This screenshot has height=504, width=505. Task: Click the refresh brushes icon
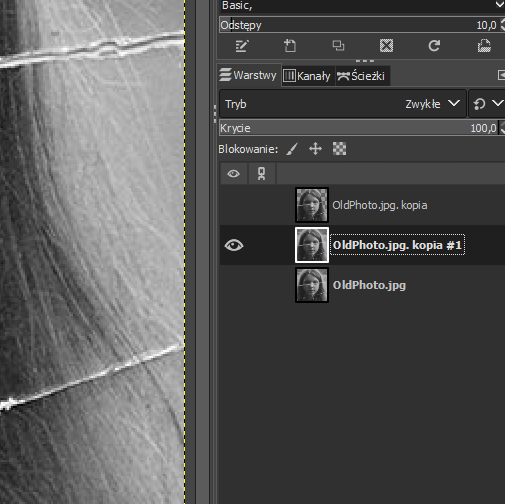434,46
